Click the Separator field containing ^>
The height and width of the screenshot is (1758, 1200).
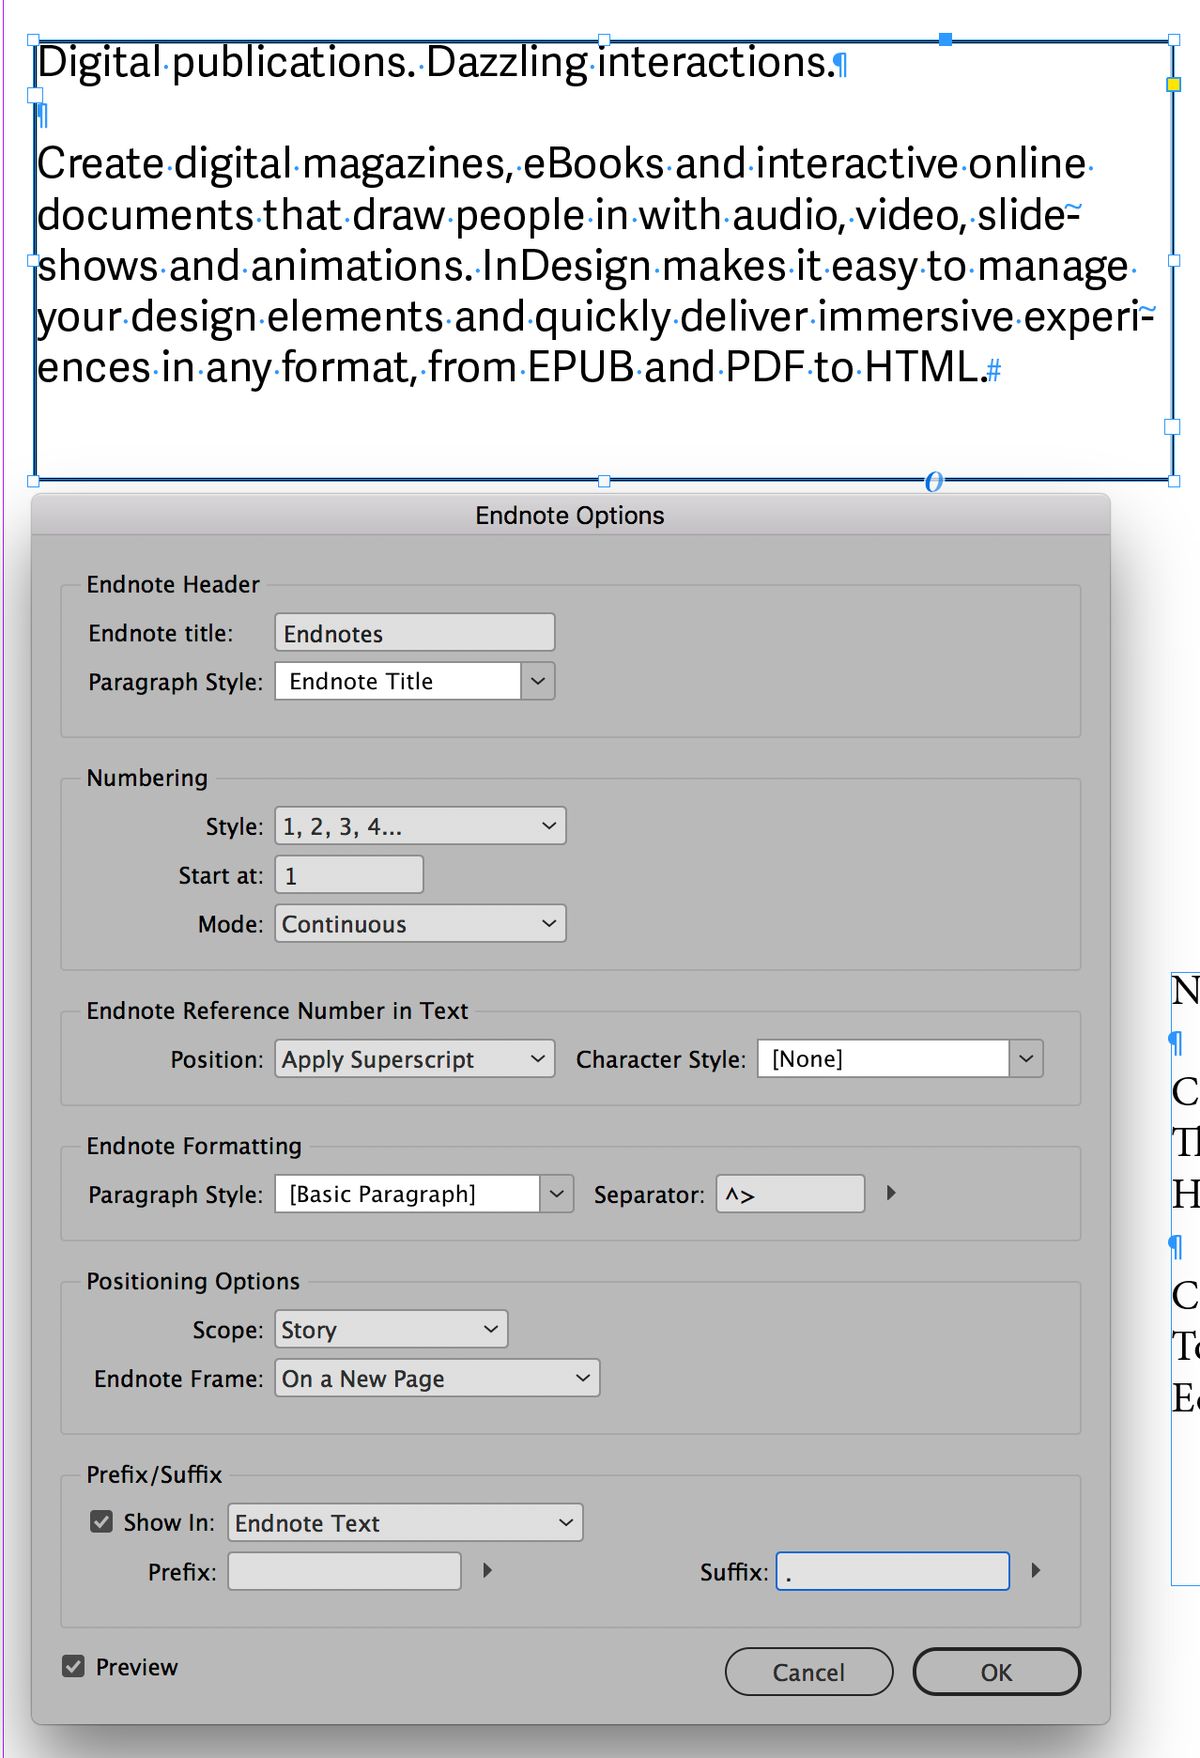click(789, 1193)
